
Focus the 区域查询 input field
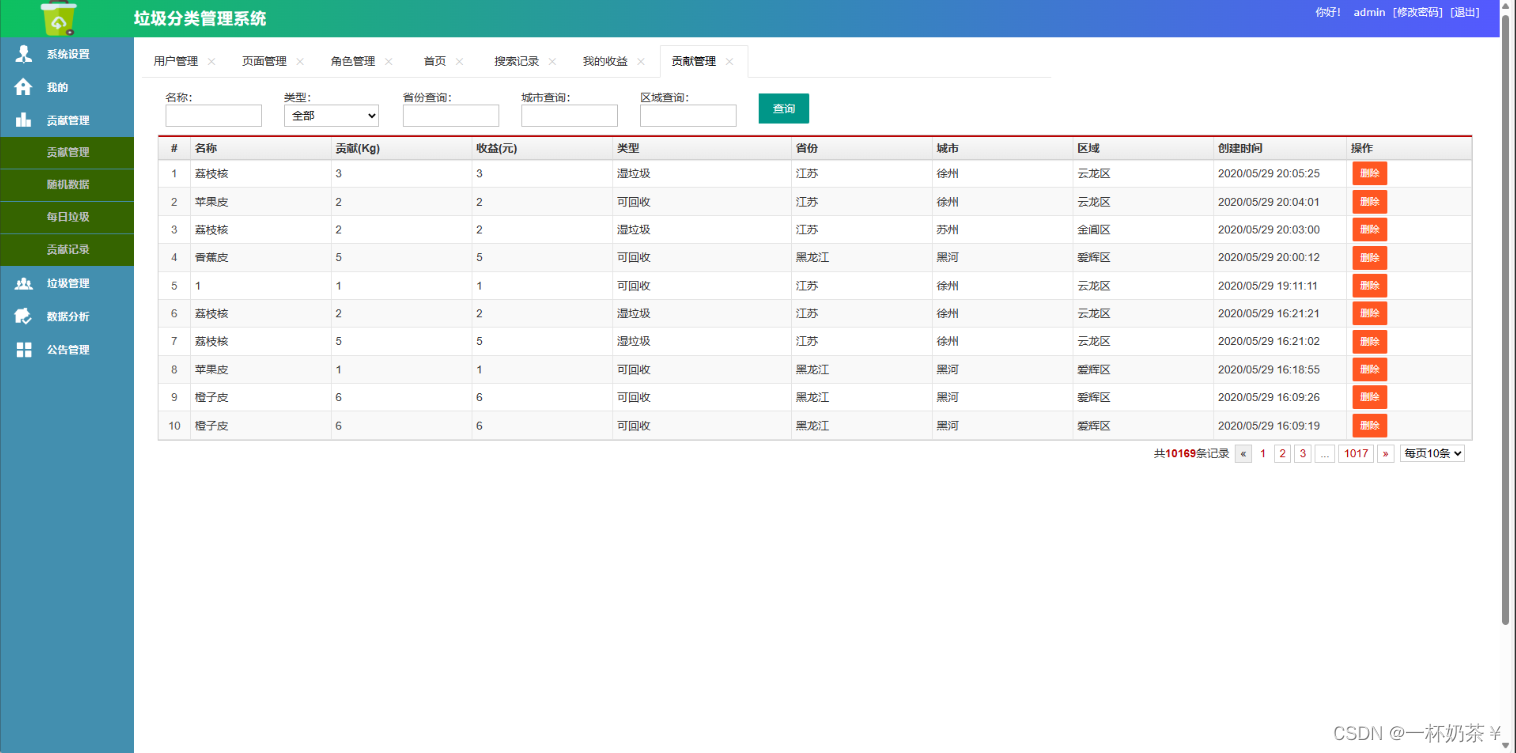tap(688, 116)
